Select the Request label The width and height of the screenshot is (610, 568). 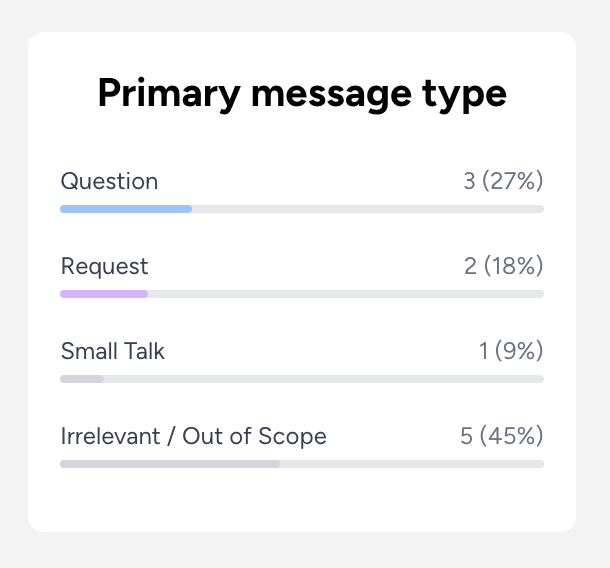tap(104, 266)
